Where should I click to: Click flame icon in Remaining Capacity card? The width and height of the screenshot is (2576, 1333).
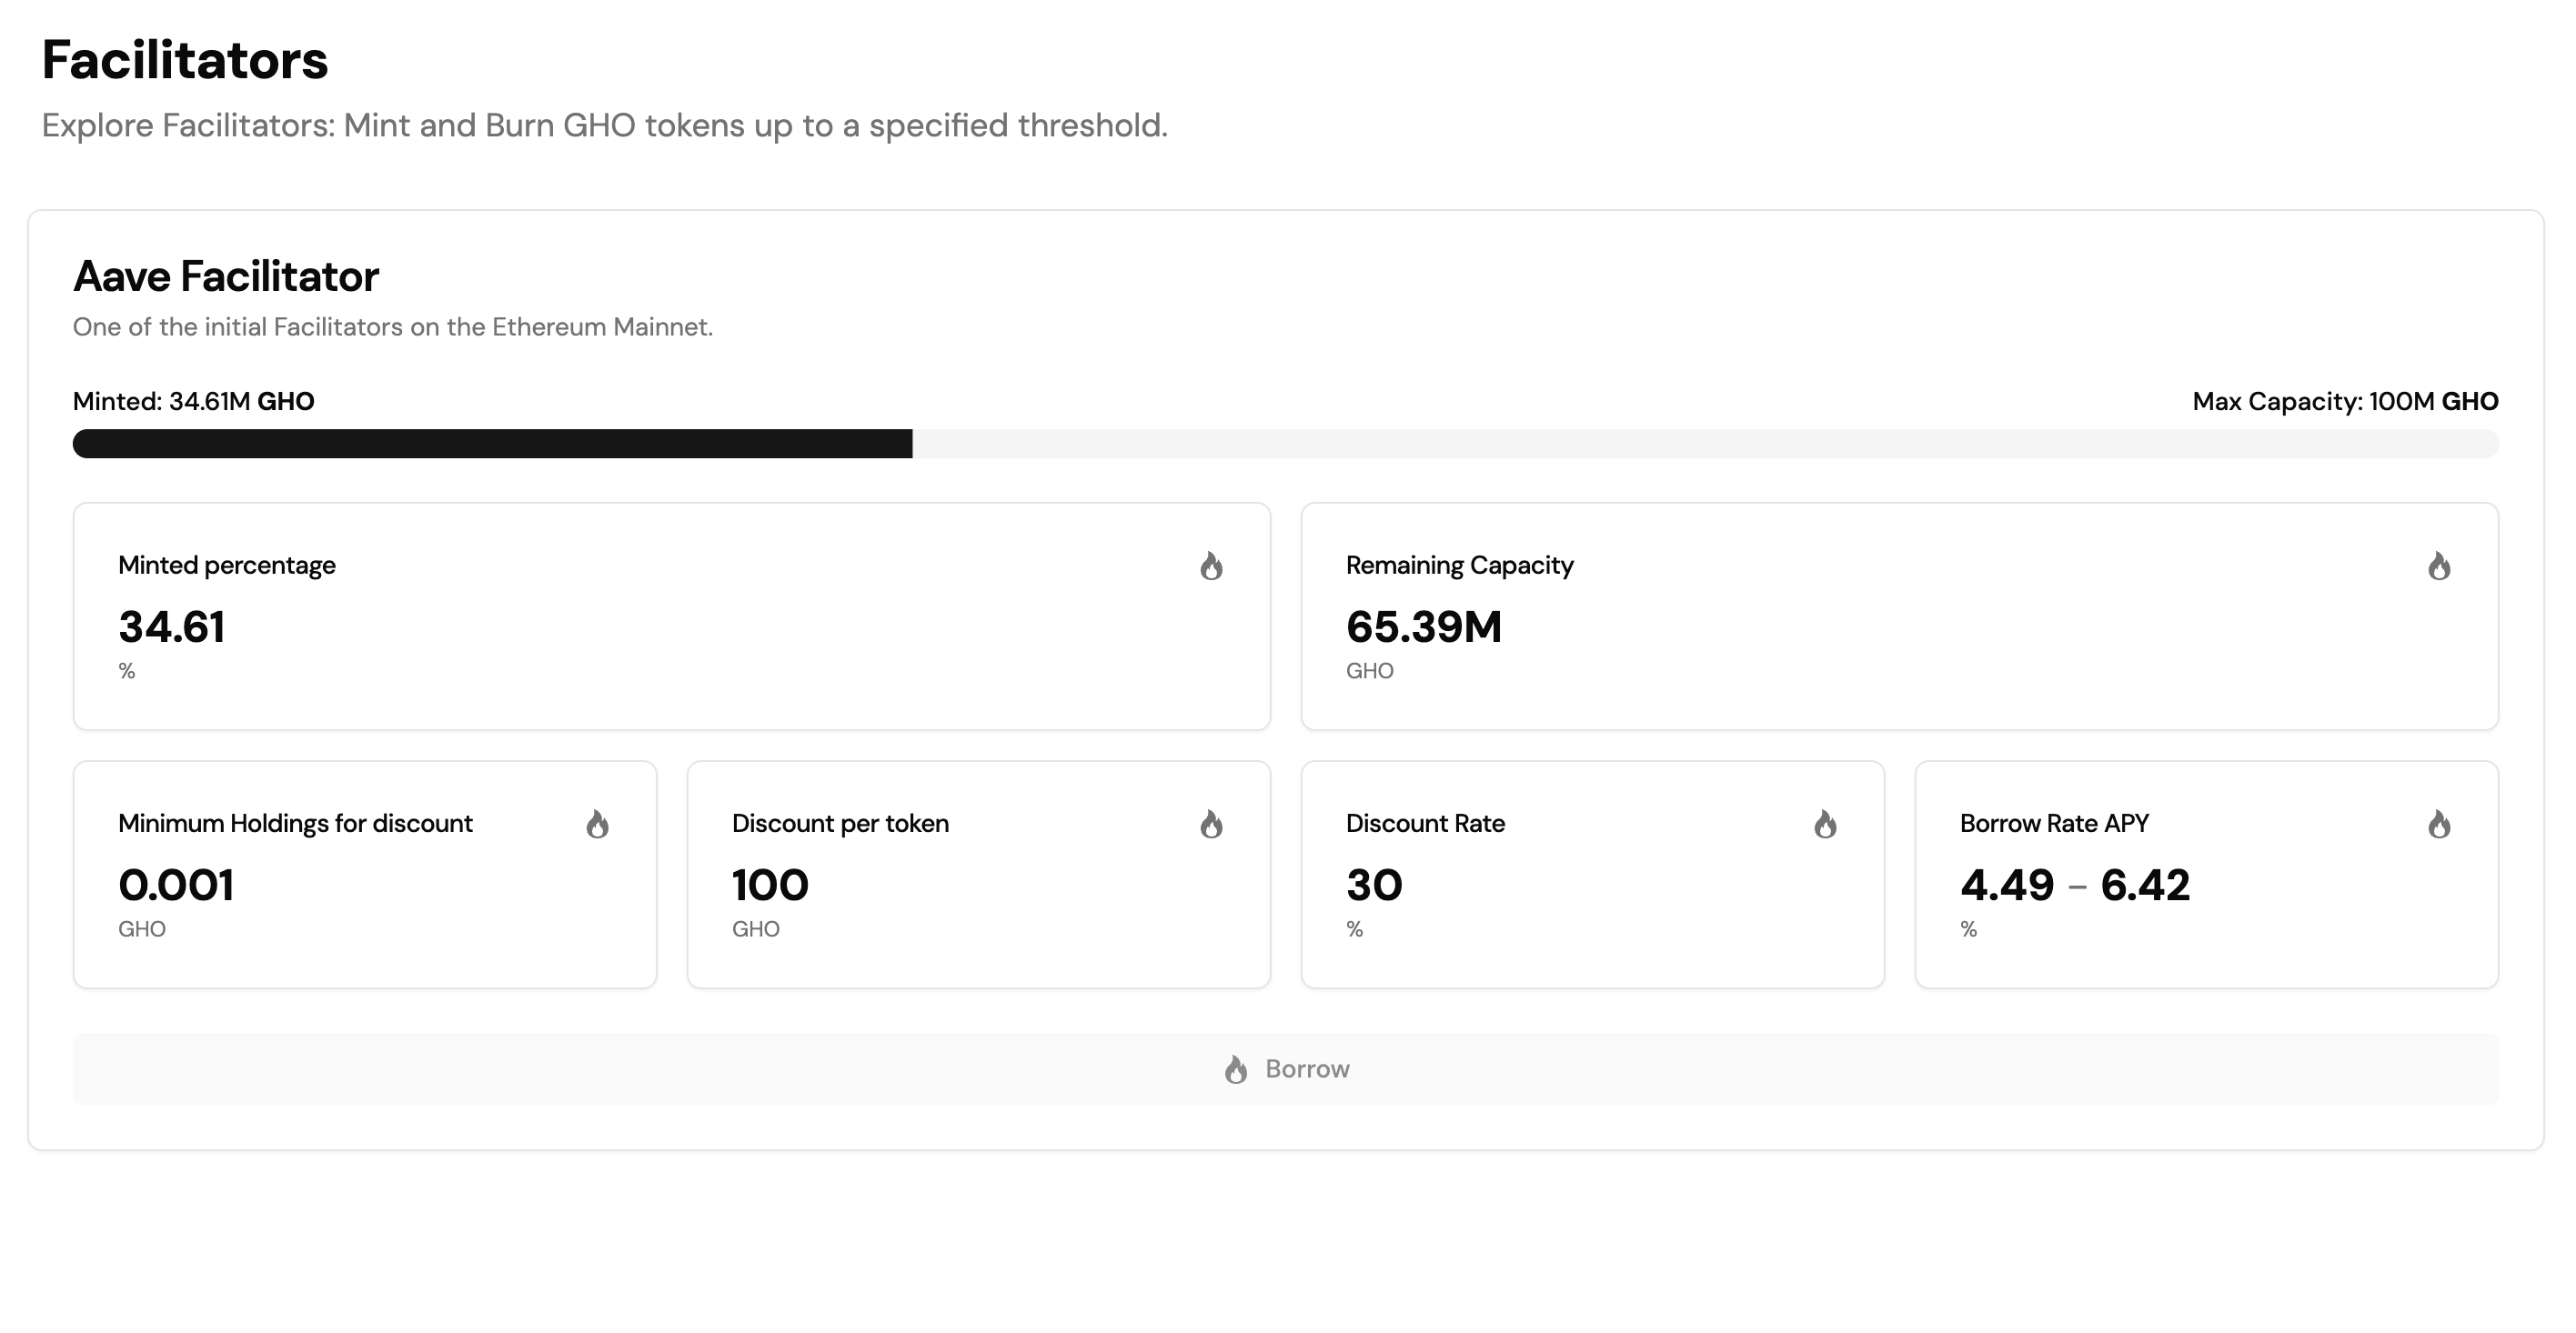click(2439, 566)
